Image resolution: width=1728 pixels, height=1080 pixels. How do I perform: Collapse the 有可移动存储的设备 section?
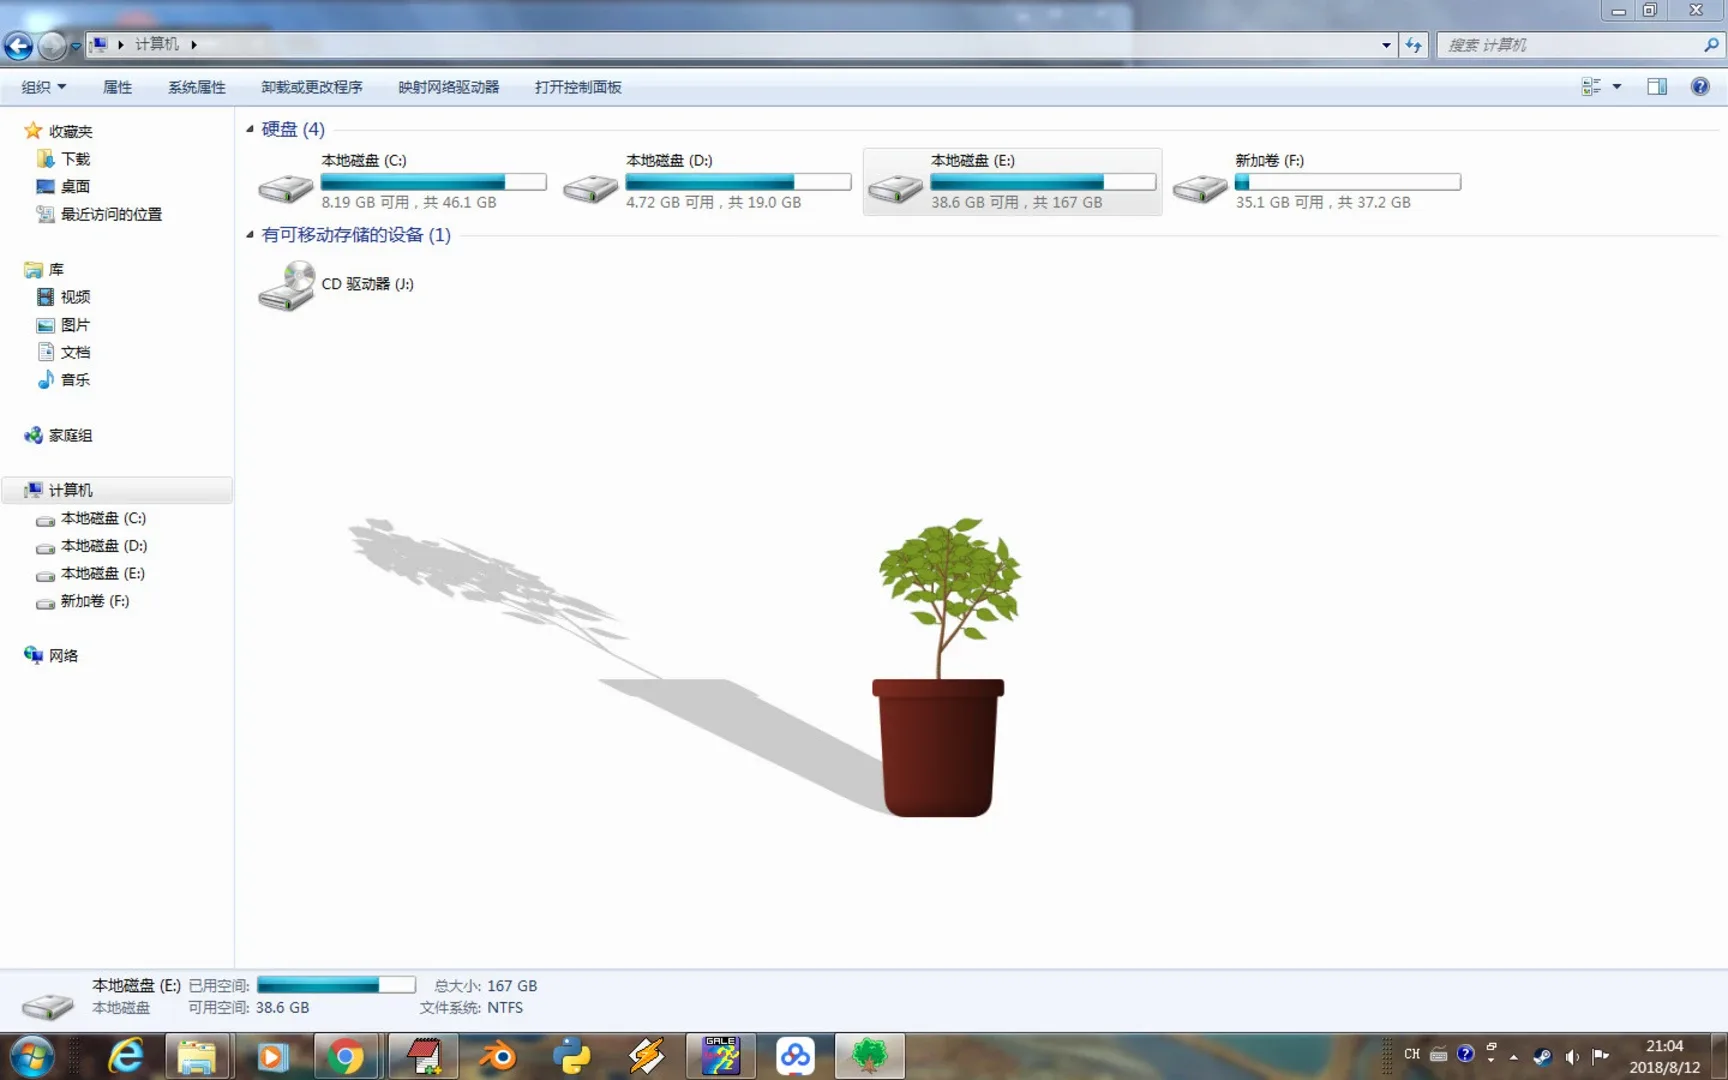click(249, 235)
